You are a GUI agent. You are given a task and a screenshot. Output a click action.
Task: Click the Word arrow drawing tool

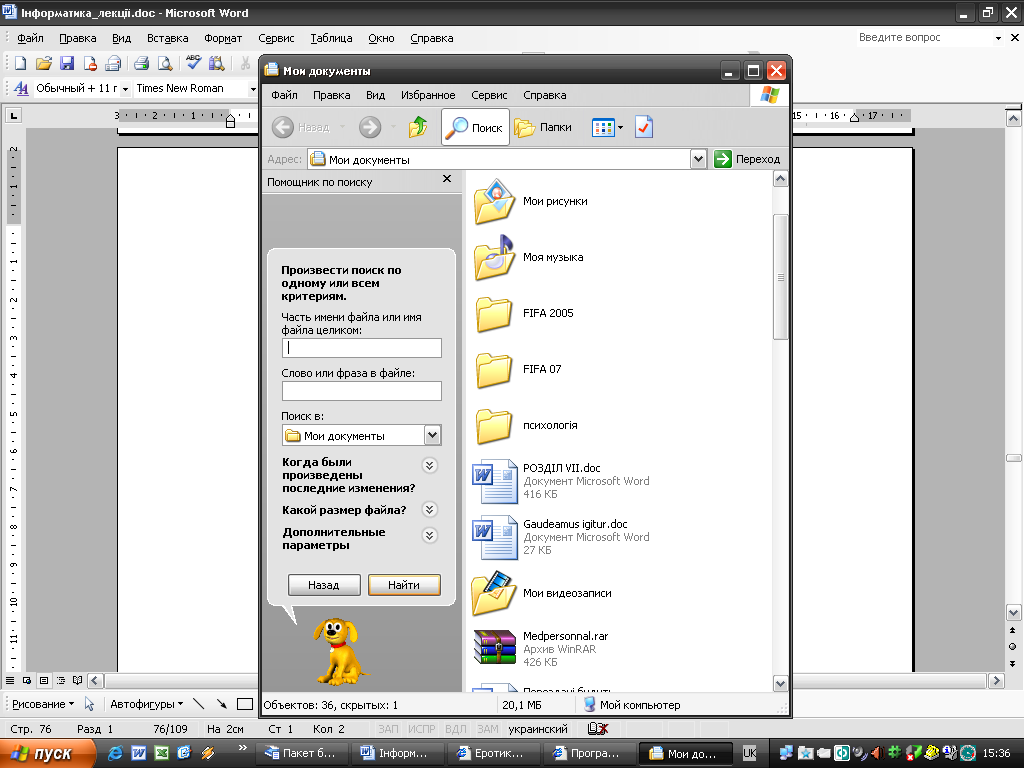tap(221, 704)
